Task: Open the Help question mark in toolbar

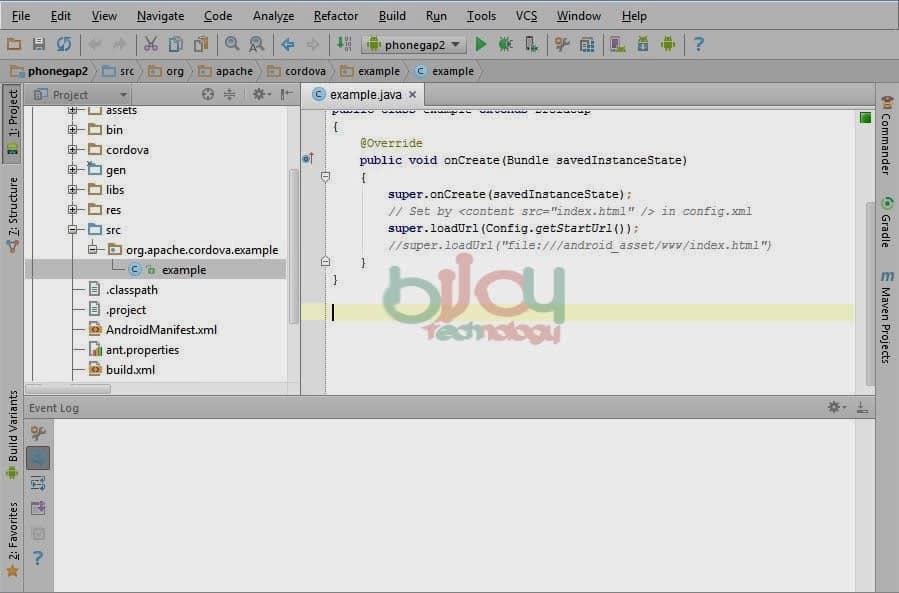Action: pyautogui.click(x=698, y=44)
